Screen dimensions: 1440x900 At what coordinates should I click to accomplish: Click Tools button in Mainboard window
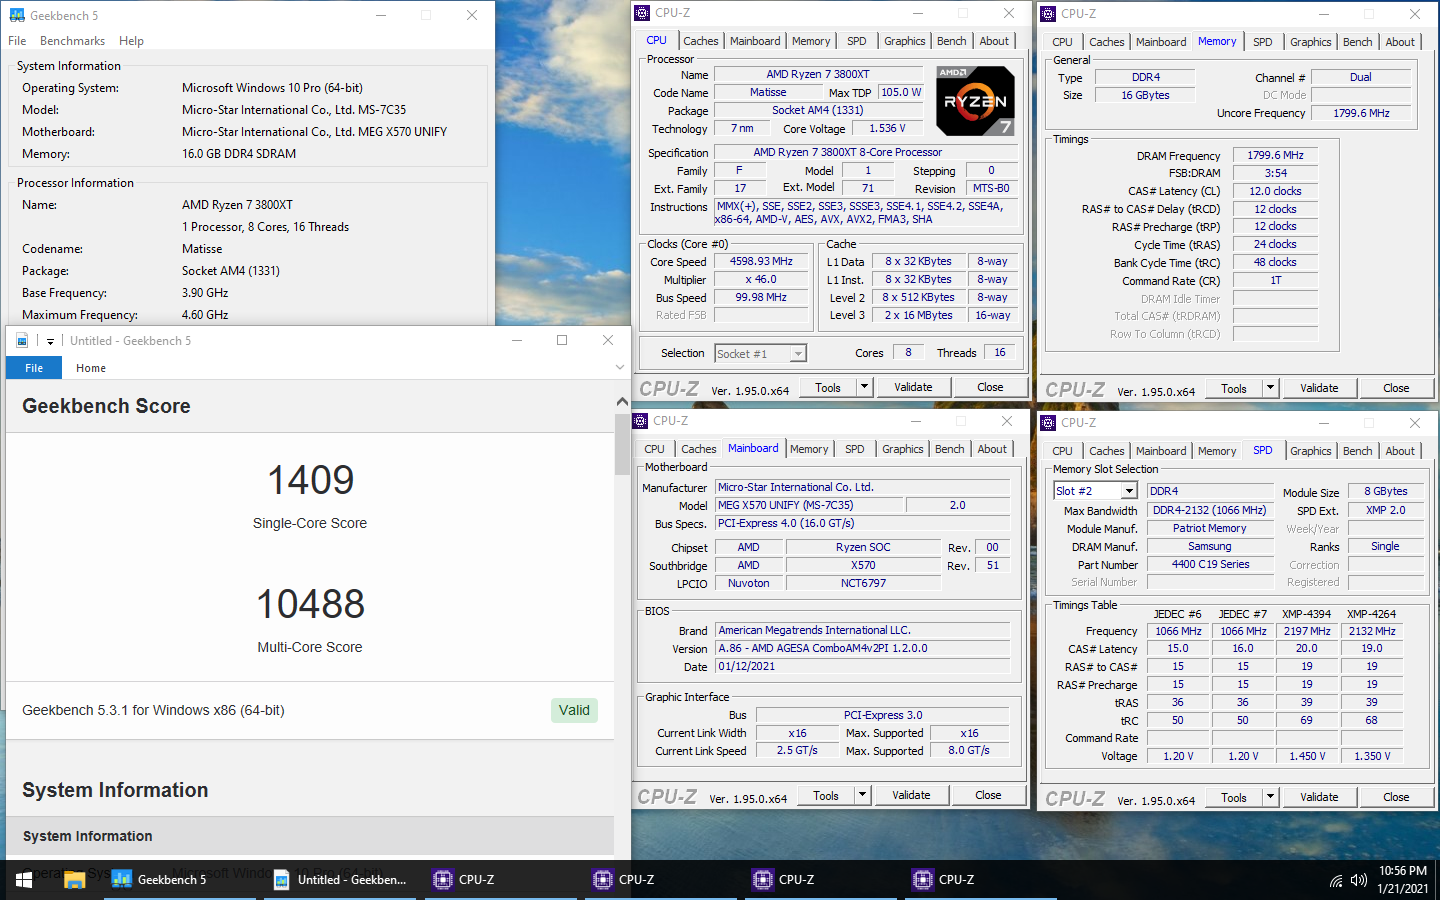(x=826, y=795)
